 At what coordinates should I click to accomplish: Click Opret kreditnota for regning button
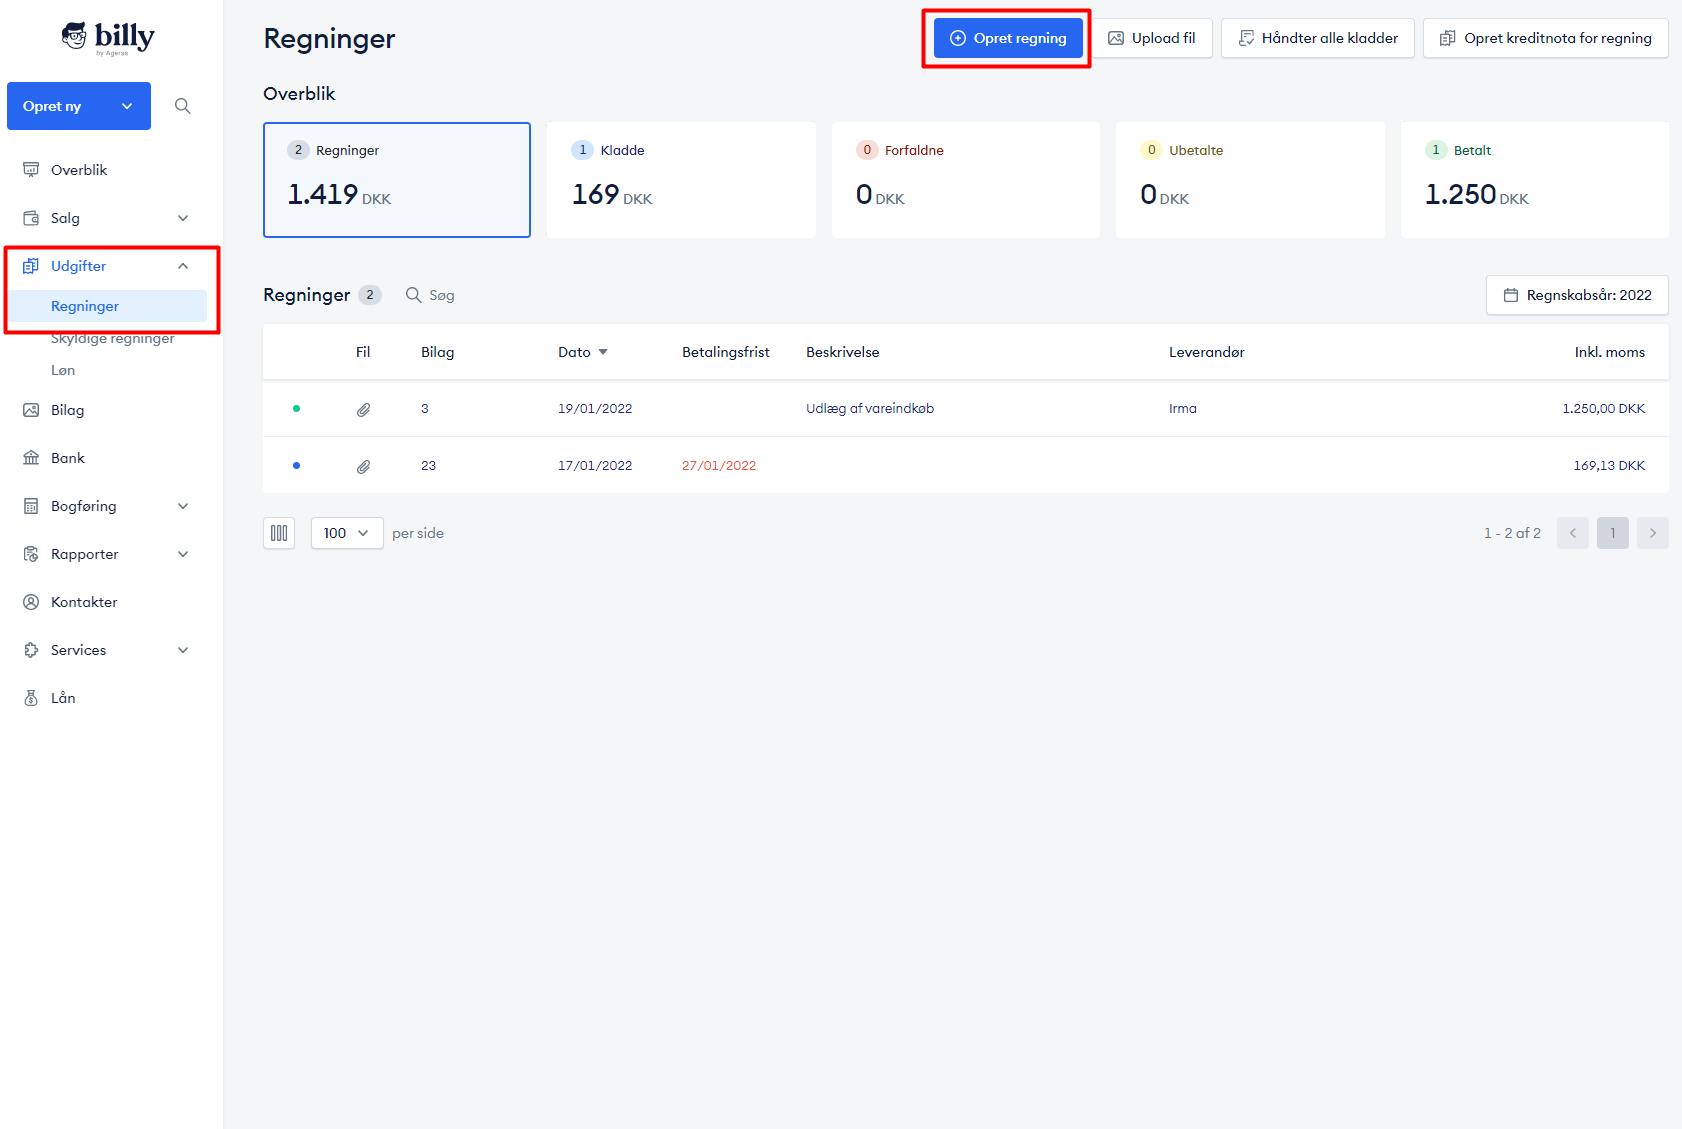(x=1546, y=38)
